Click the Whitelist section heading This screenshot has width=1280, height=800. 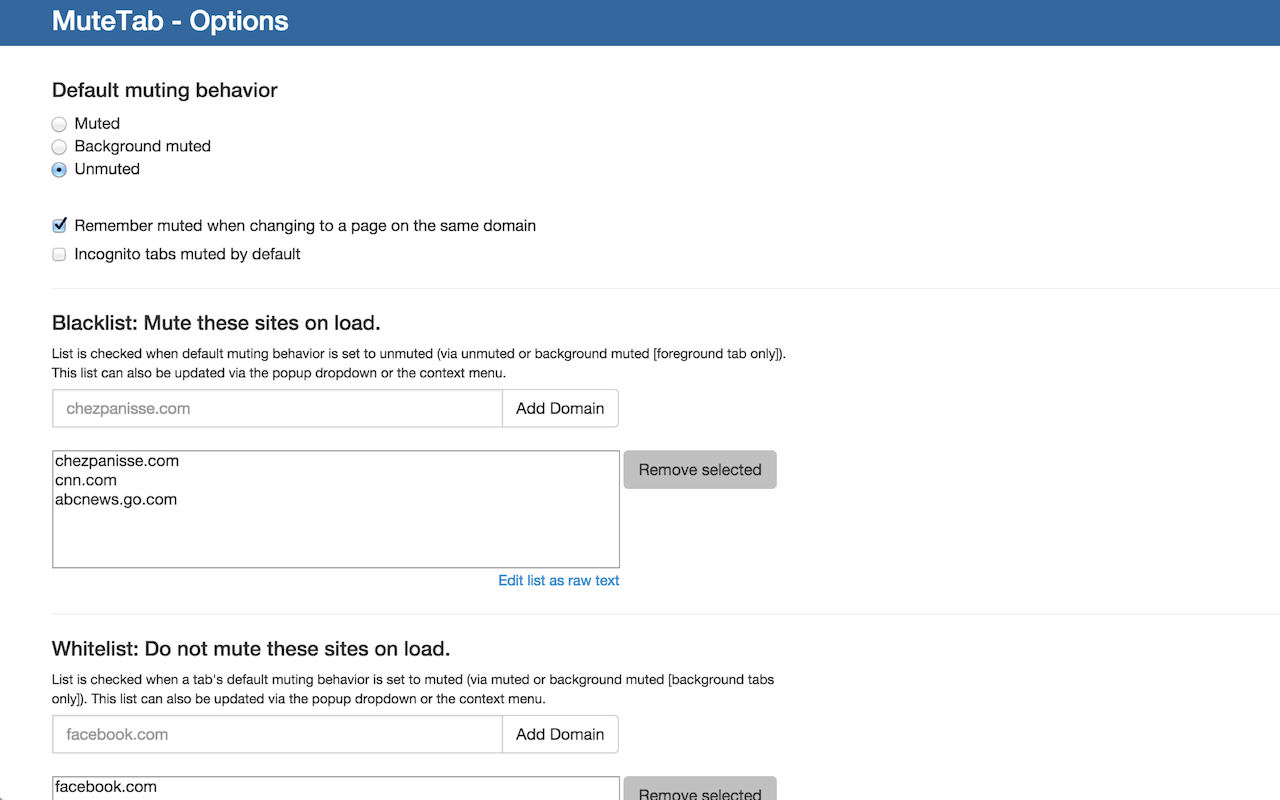tap(251, 649)
